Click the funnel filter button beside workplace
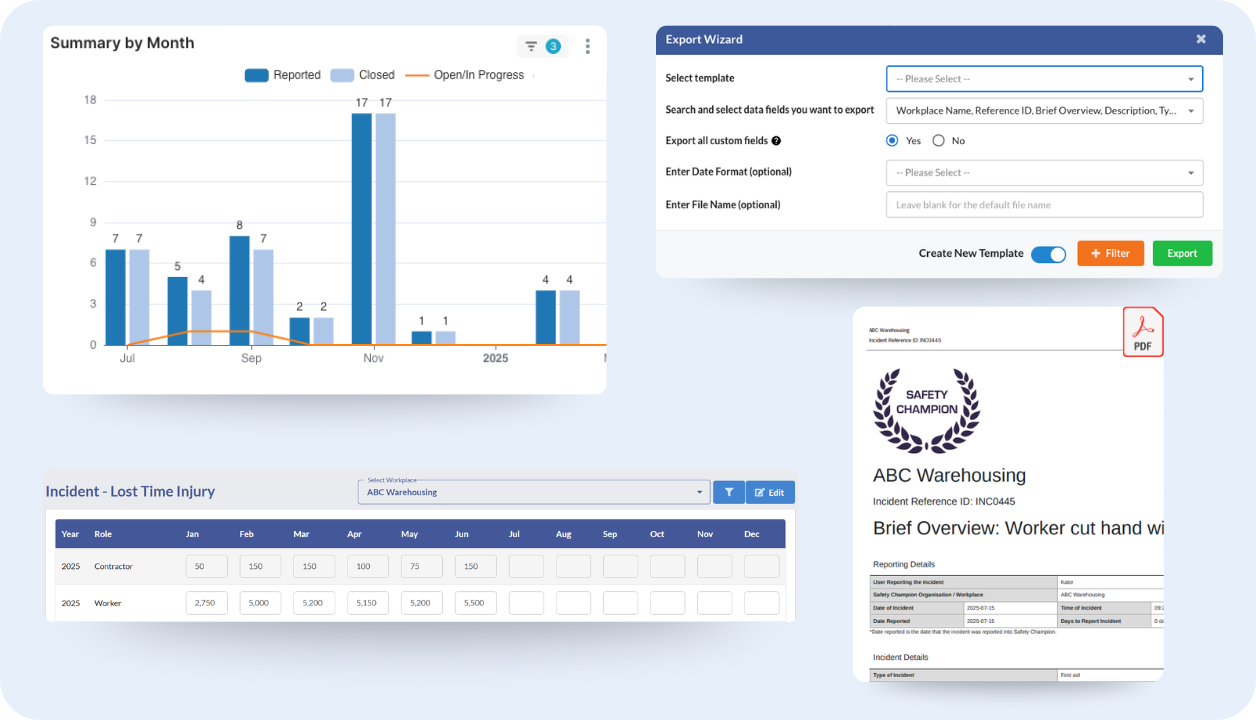 (x=729, y=492)
